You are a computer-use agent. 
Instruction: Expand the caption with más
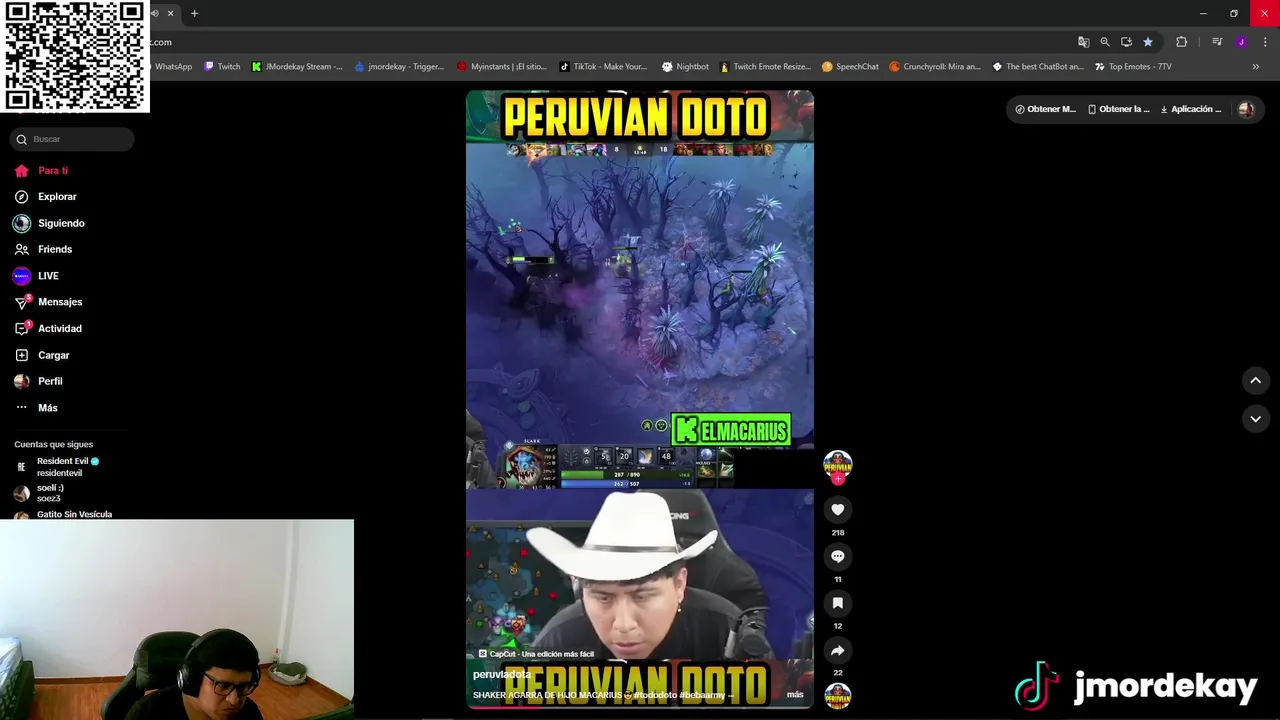[x=795, y=694]
